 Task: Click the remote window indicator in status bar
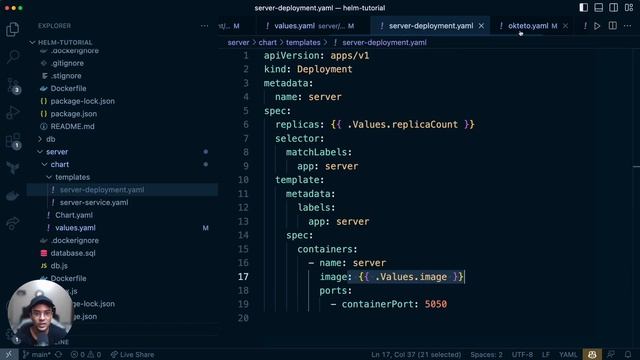(x=9, y=354)
